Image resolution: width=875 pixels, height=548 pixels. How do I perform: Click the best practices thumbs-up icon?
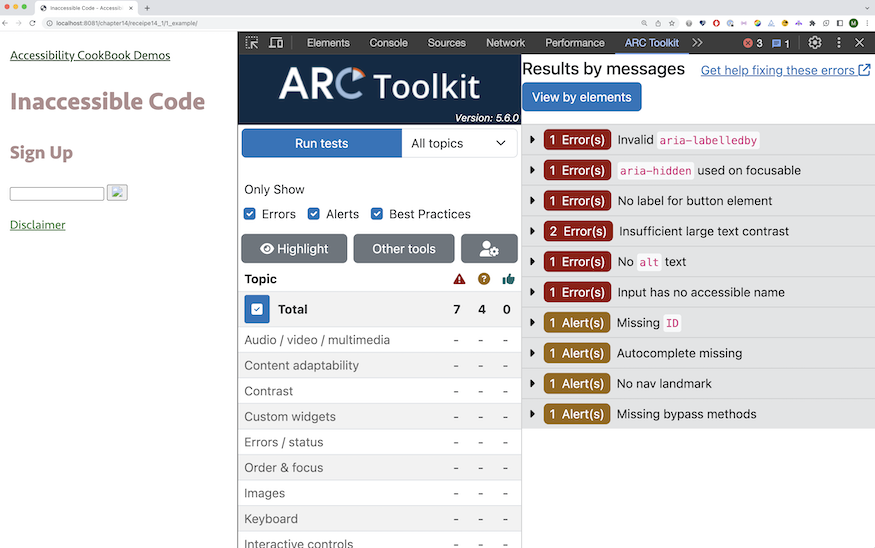pos(508,279)
